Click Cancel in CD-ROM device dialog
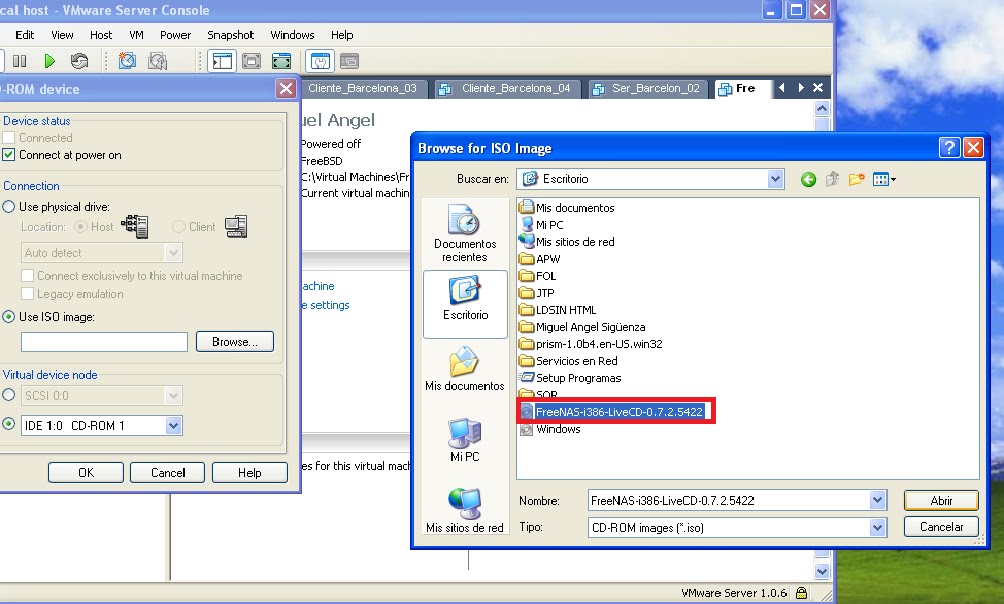 point(168,473)
